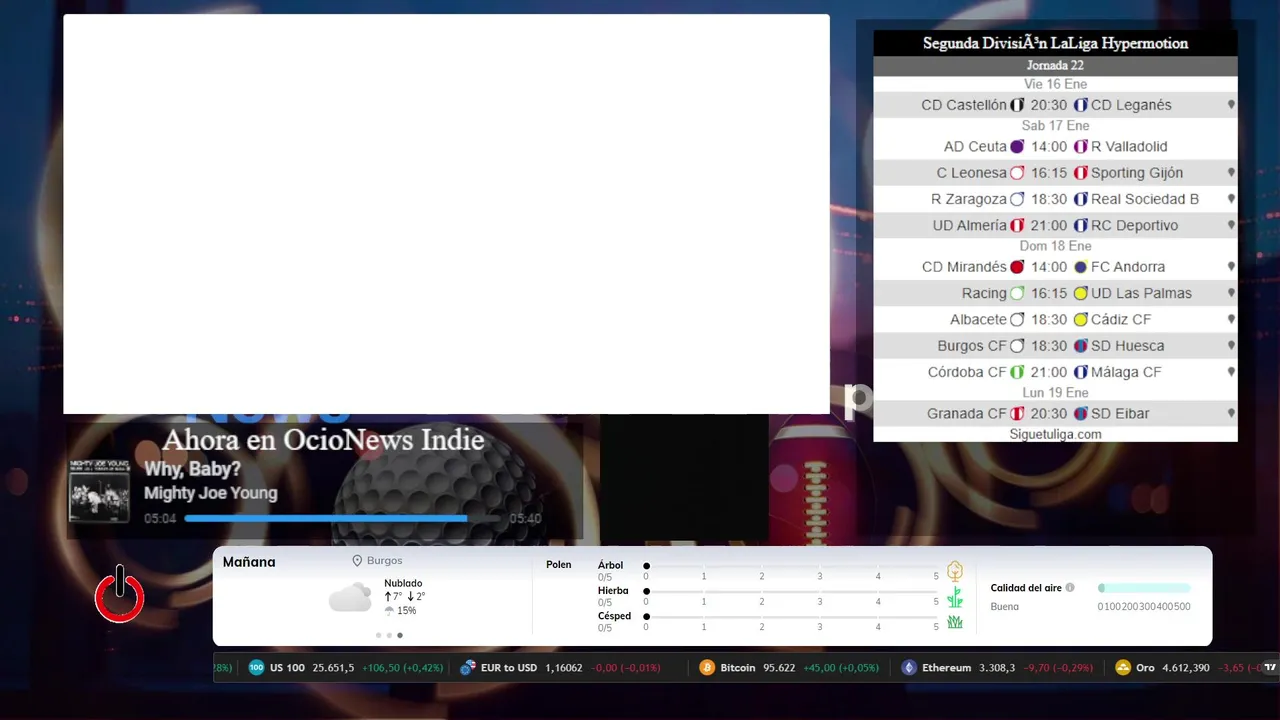Screen dimensions: 1280x720
Task: Open stadium pin for Racing match
Action: tap(1231, 293)
